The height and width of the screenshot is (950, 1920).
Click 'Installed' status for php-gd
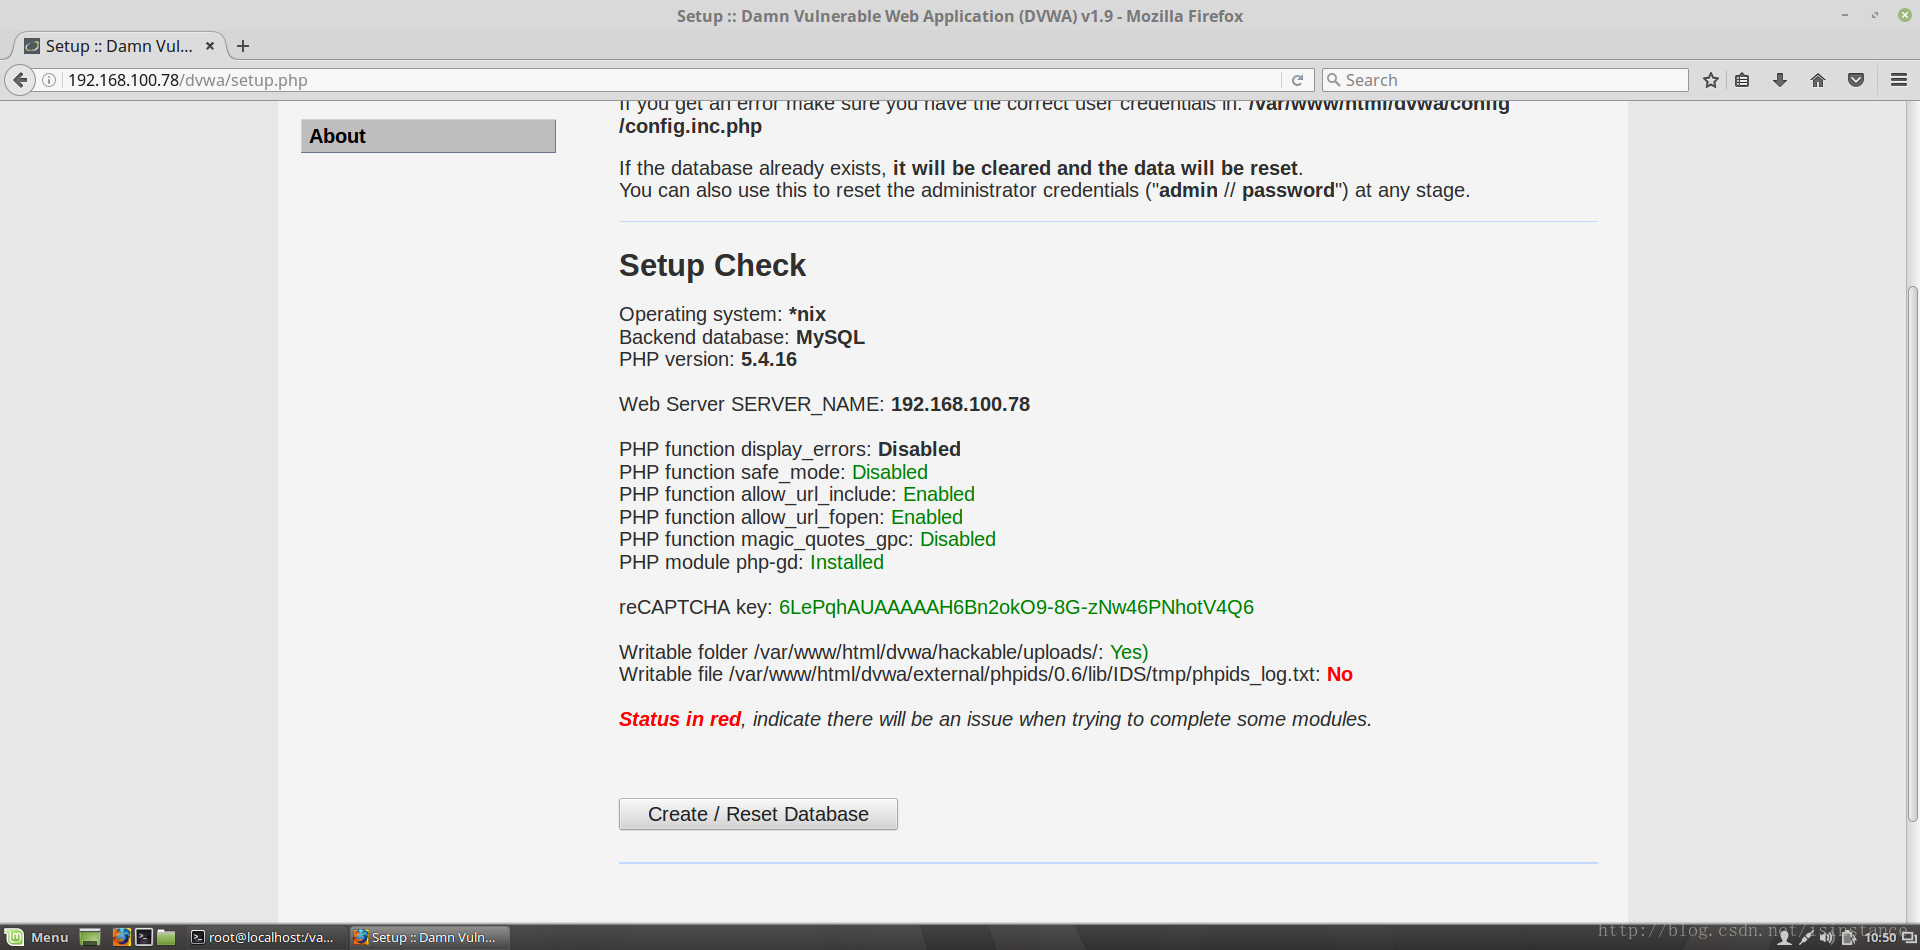(x=847, y=562)
